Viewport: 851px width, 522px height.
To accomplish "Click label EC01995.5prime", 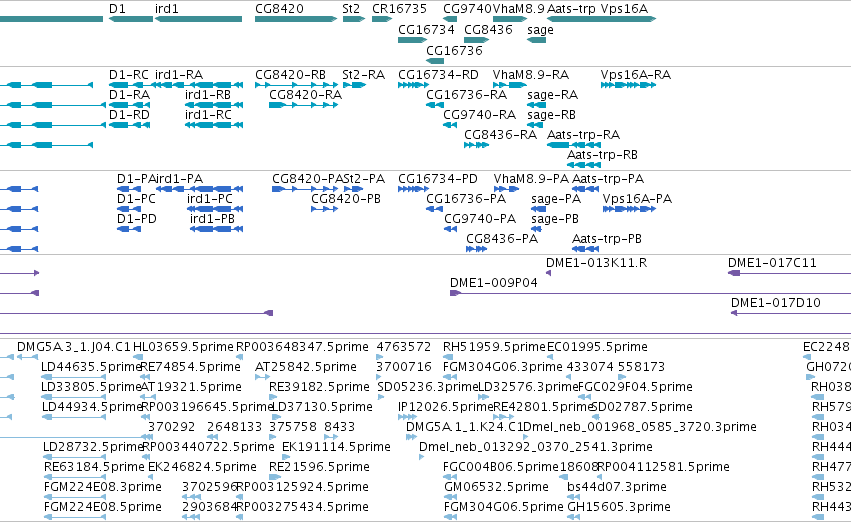I will (x=598, y=347).
